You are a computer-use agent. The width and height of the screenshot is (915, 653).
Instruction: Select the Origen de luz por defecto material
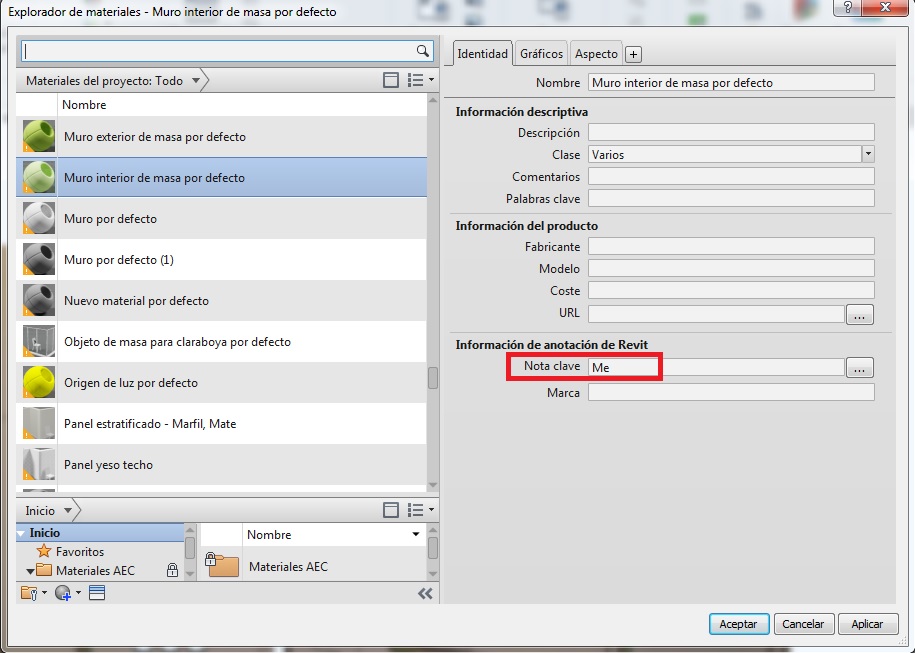[131, 383]
